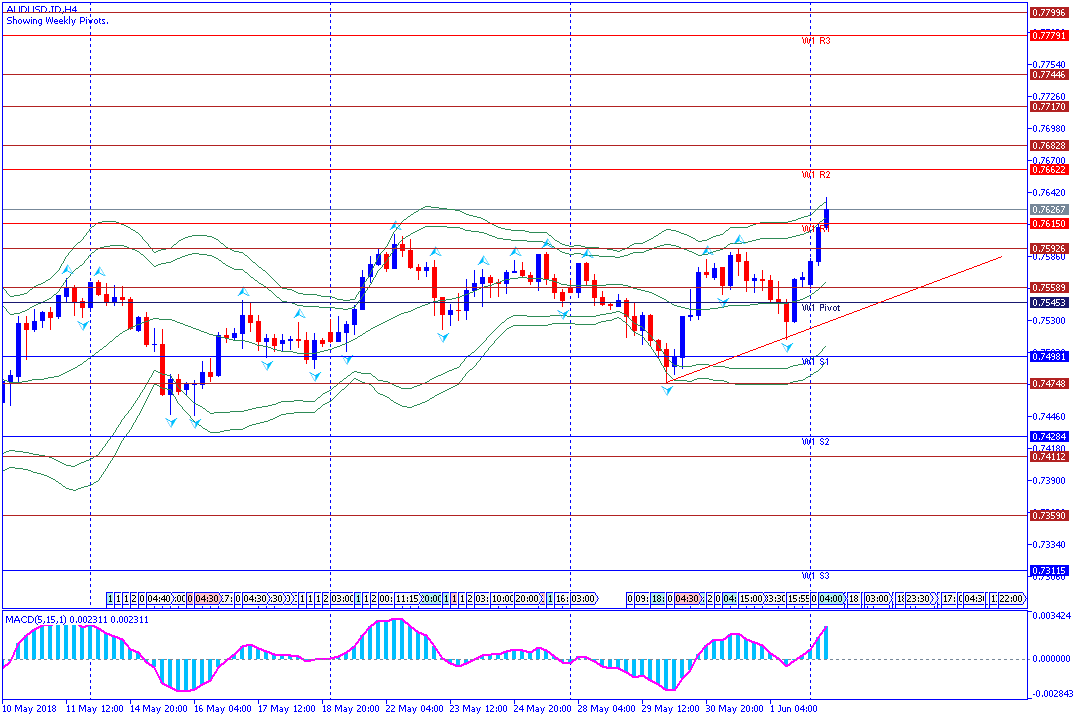This screenshot has width=1080, height=720.
Task: Click the red rising trendline
Action: point(834,319)
